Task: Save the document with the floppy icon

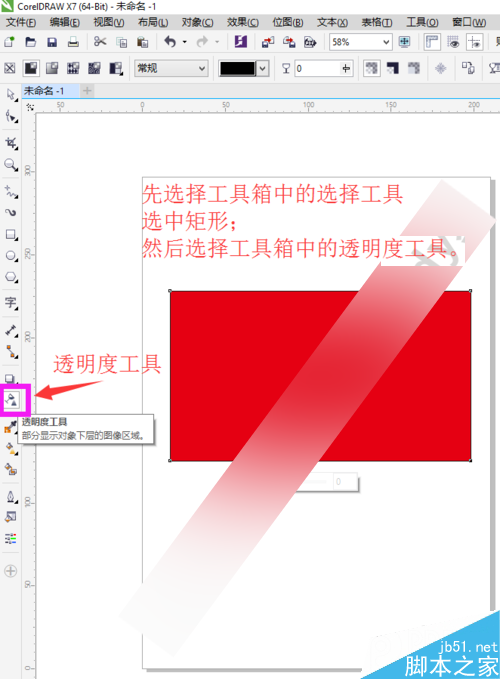Action: click(x=52, y=42)
